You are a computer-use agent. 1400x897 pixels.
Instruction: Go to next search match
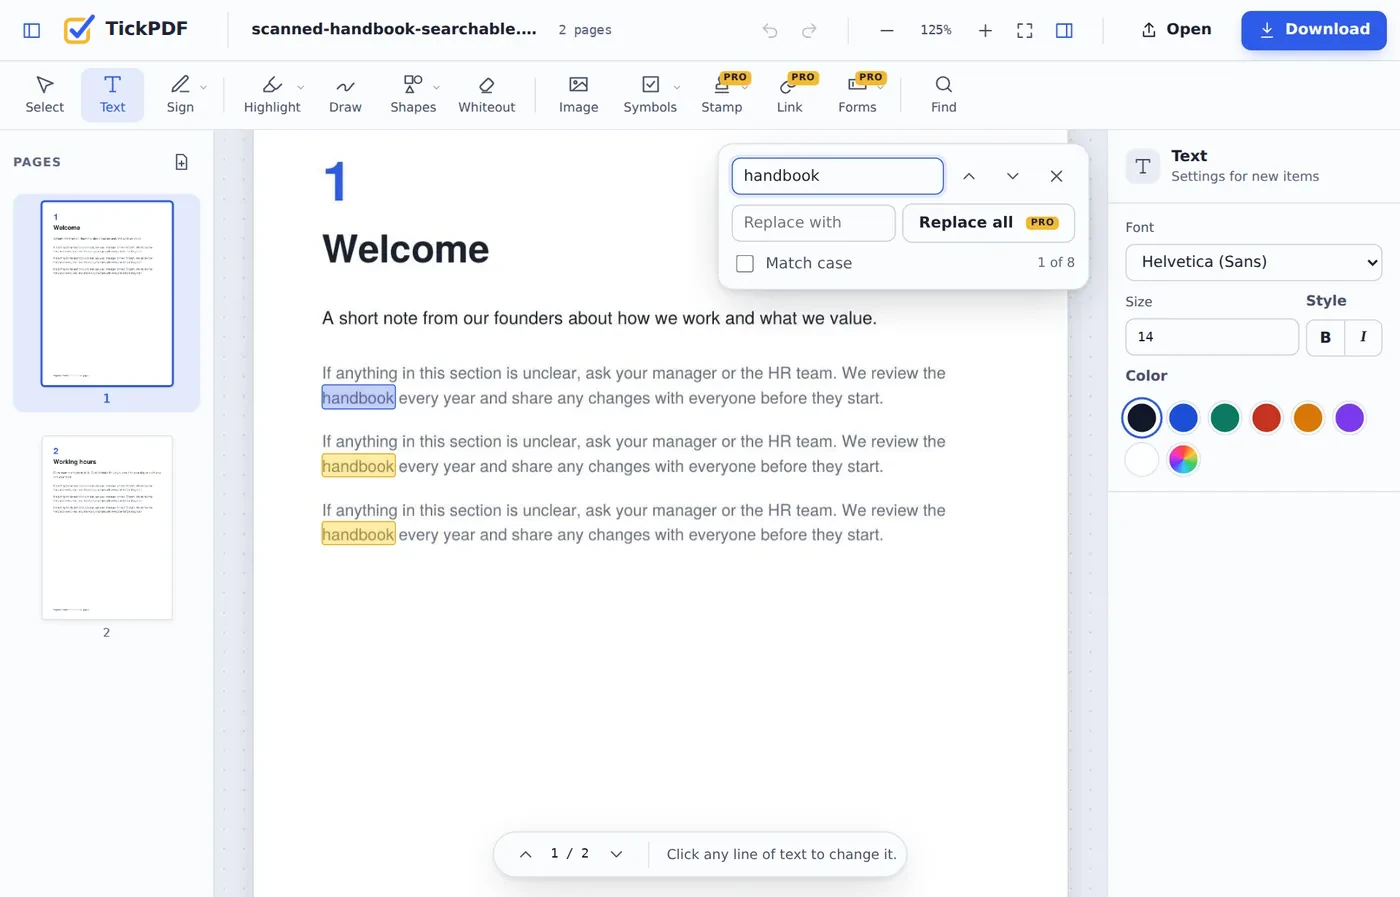coord(1012,176)
